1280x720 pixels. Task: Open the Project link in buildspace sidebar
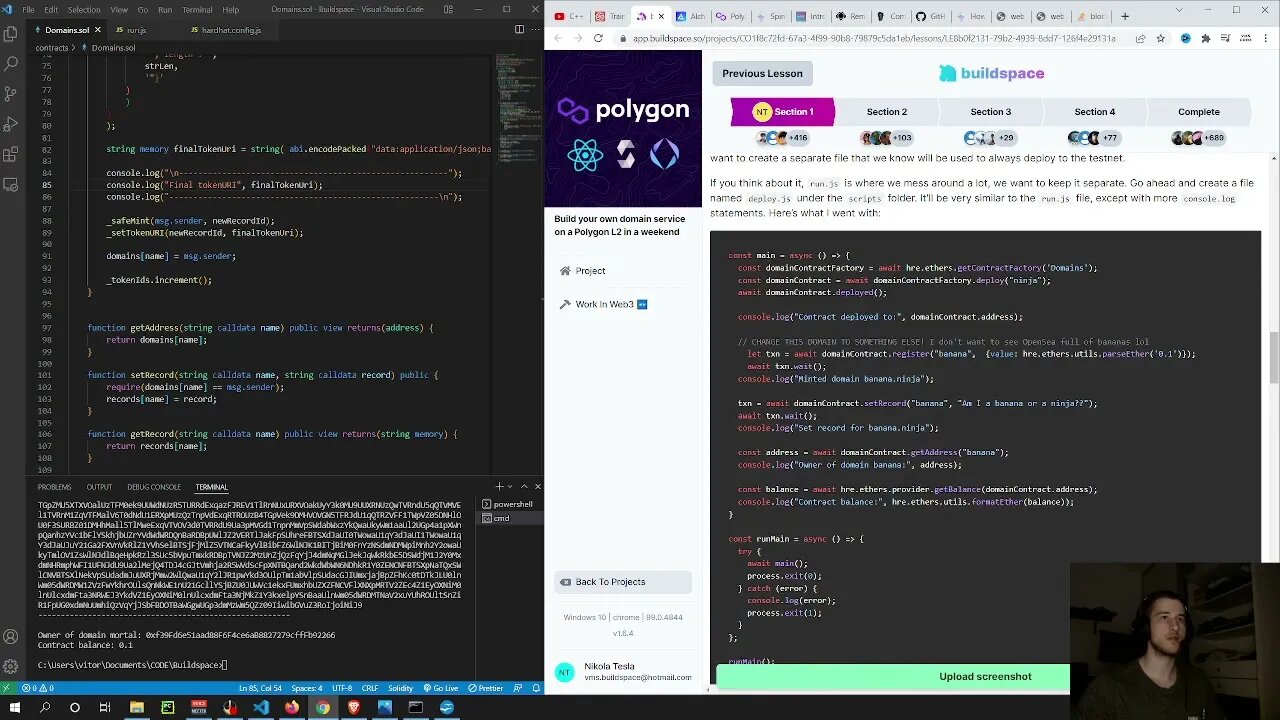[583, 271]
